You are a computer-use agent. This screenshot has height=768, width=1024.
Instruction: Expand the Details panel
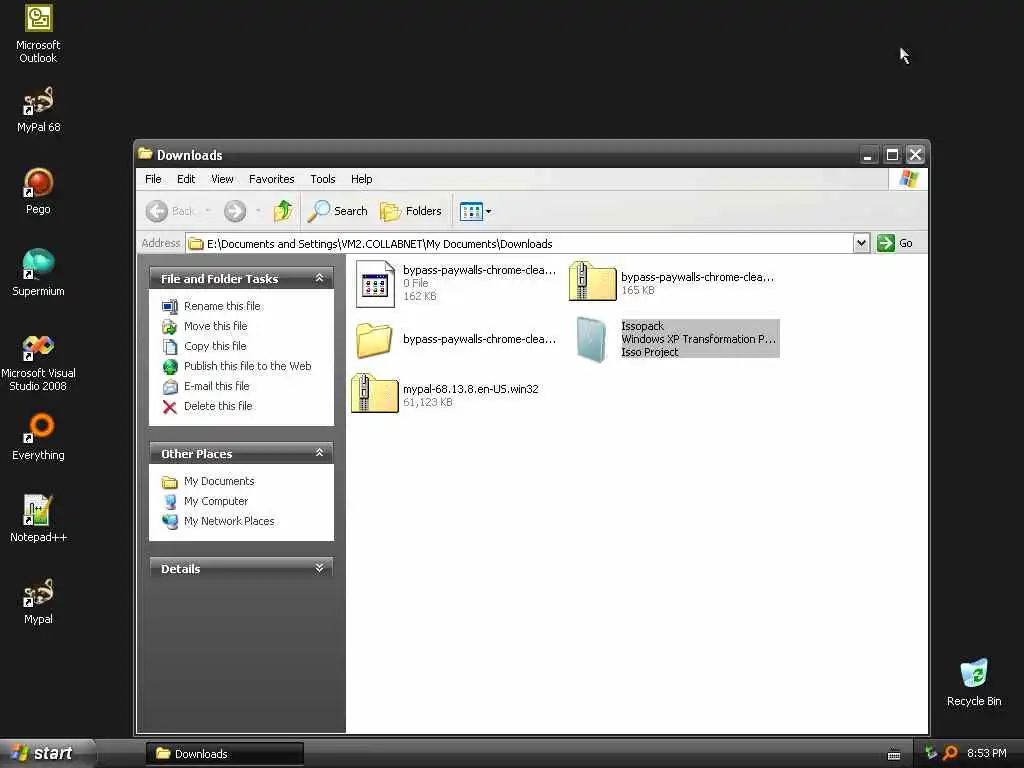pyautogui.click(x=319, y=568)
